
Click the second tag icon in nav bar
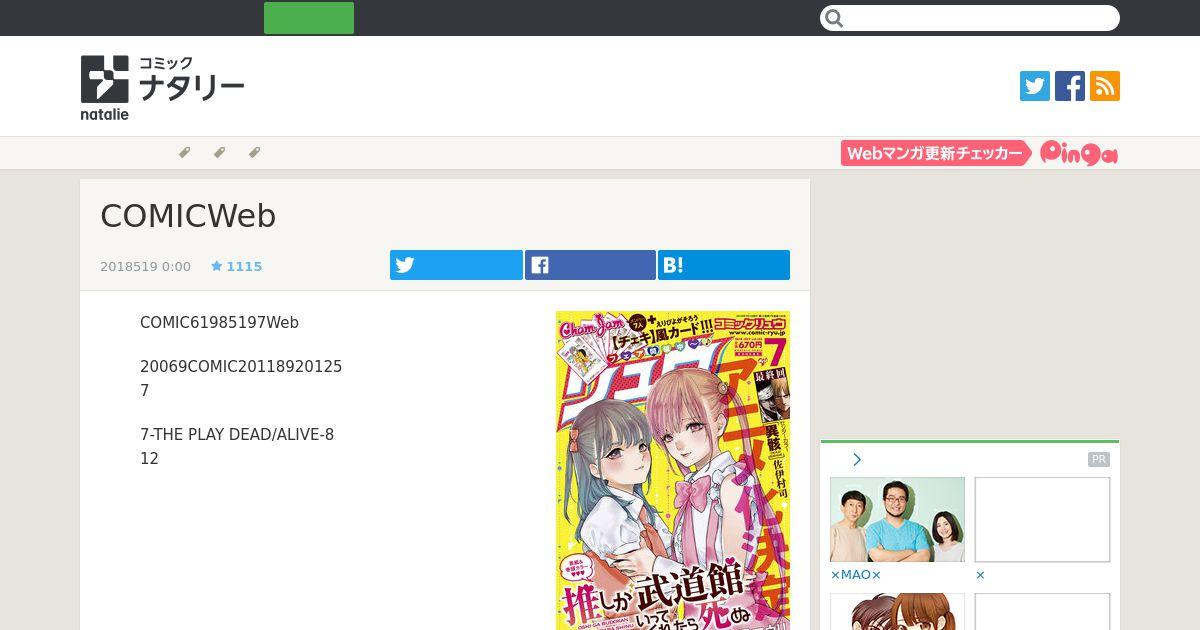(219, 153)
